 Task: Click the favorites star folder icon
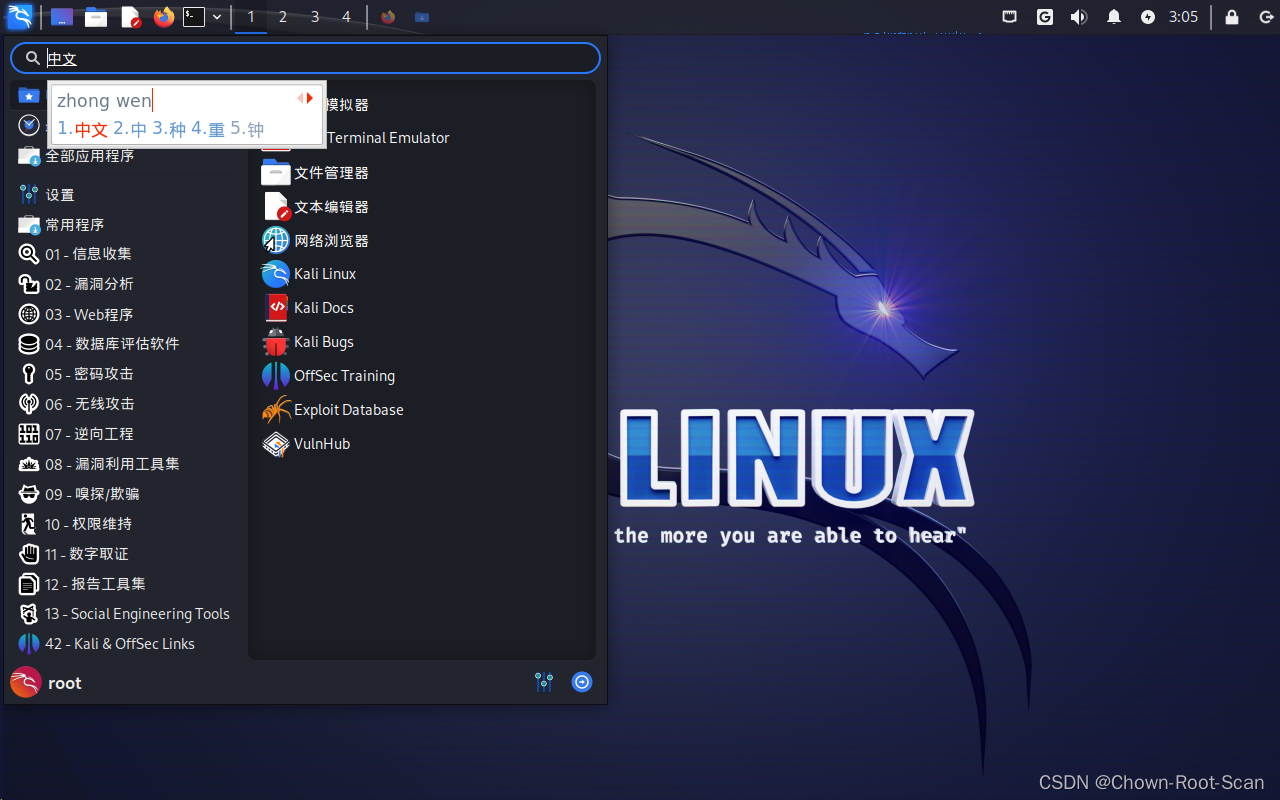(x=29, y=96)
